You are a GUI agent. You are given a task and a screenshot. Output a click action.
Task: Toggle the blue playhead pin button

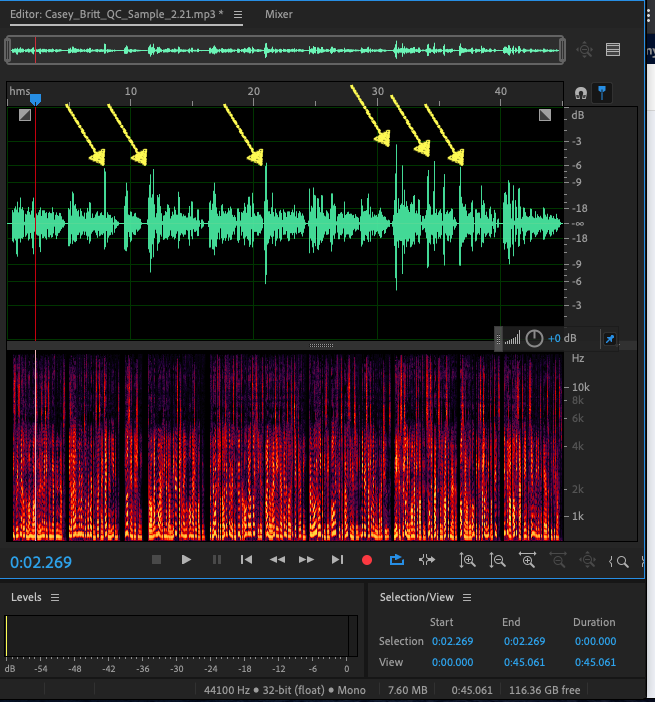pyautogui.click(x=601, y=92)
